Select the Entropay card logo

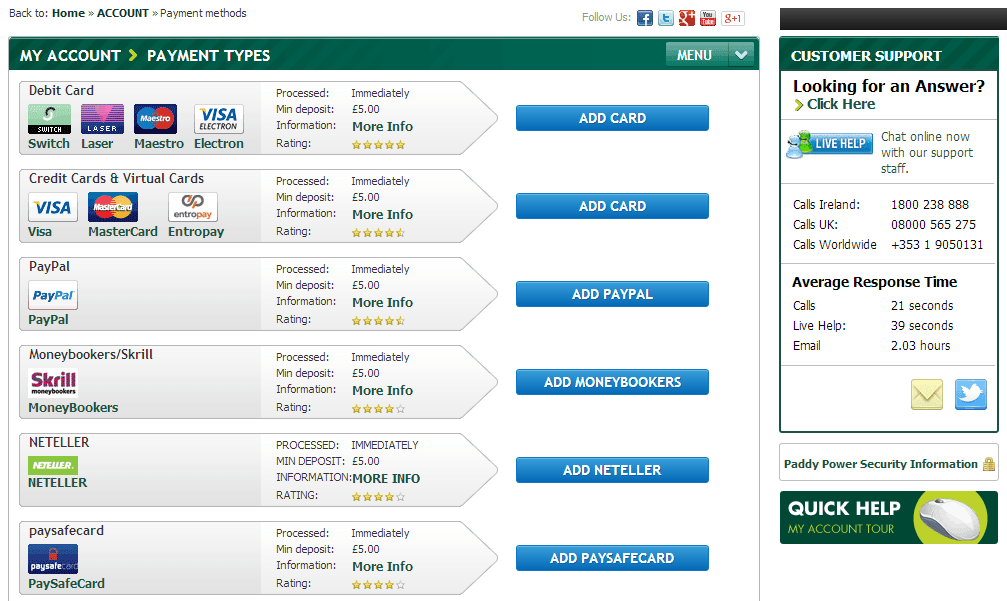click(193, 207)
